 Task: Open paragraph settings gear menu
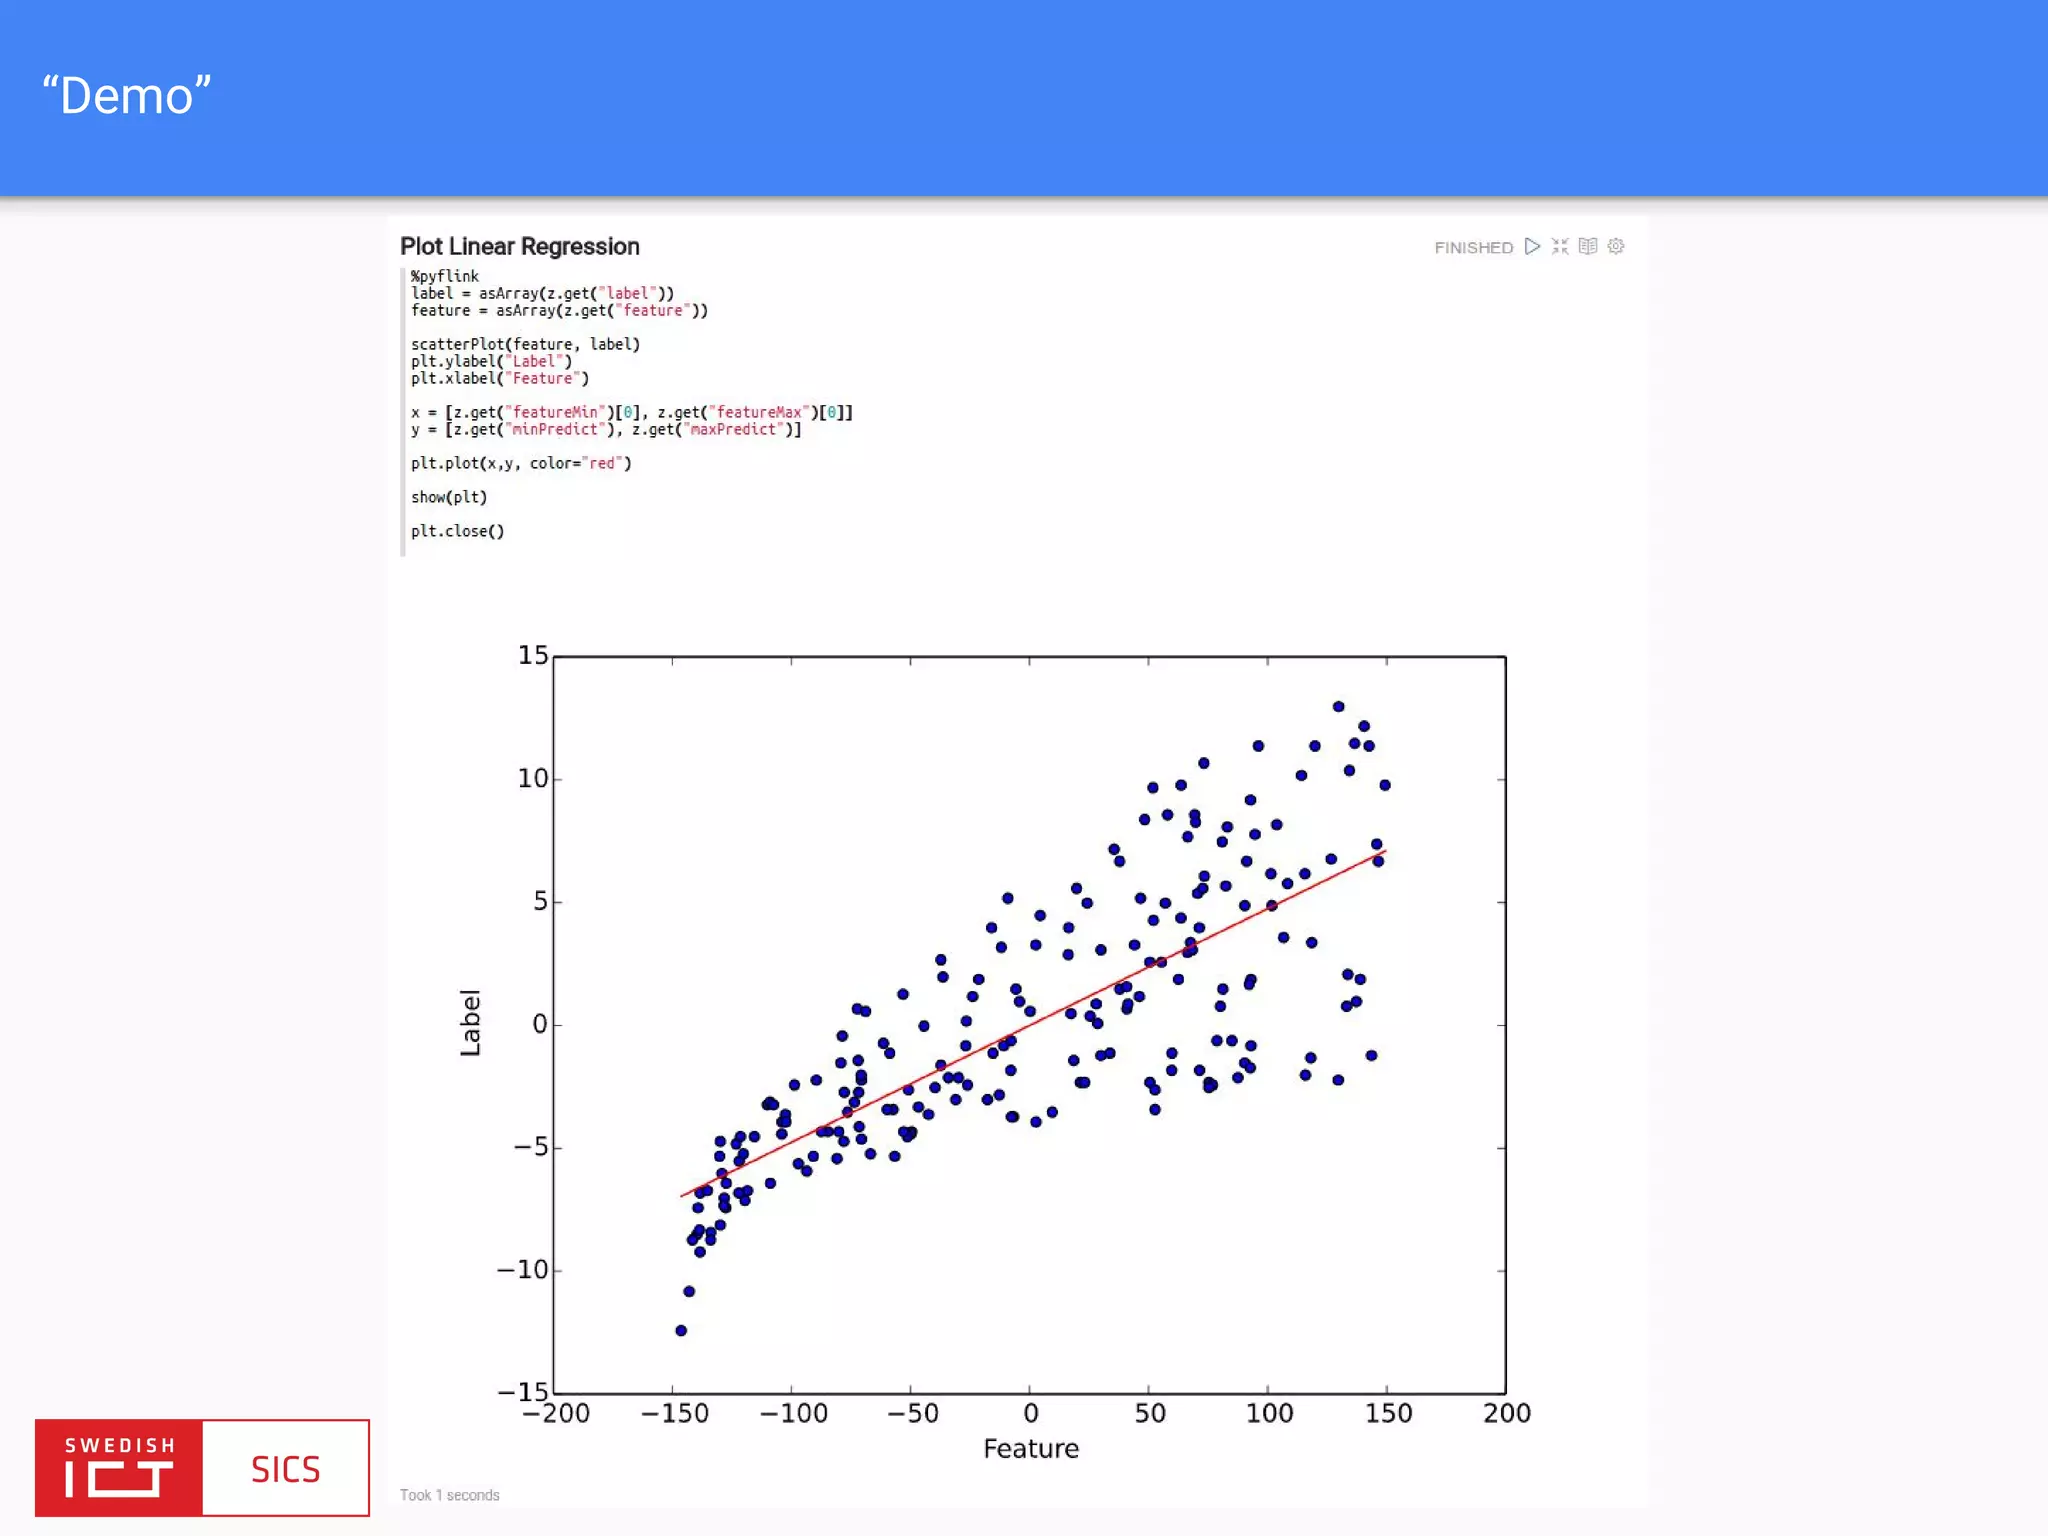tap(1616, 246)
